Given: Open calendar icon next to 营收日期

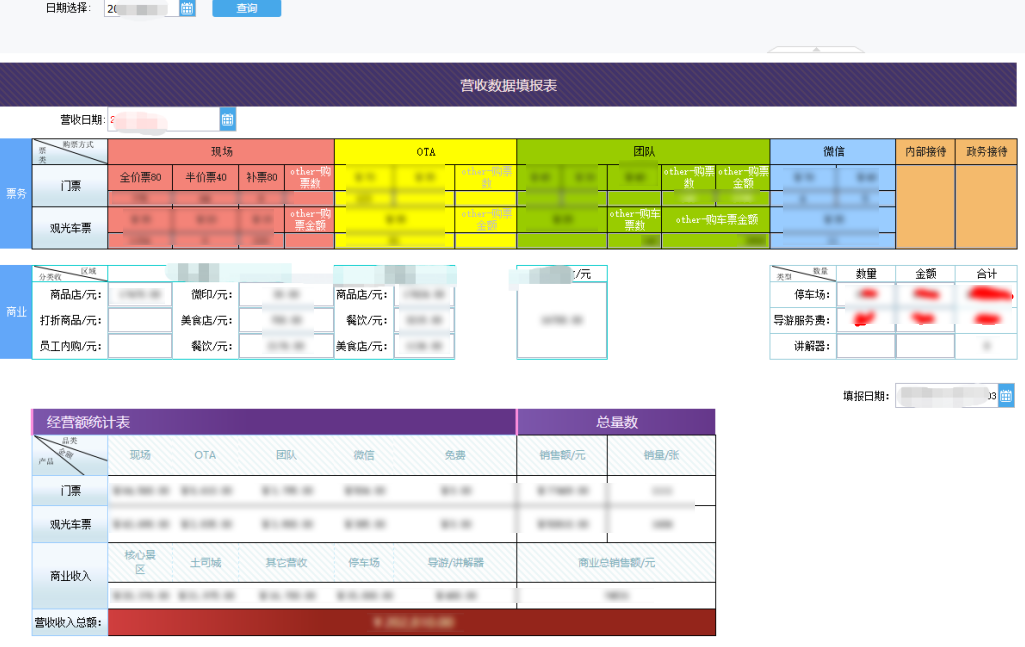Looking at the screenshot, I should (227, 120).
